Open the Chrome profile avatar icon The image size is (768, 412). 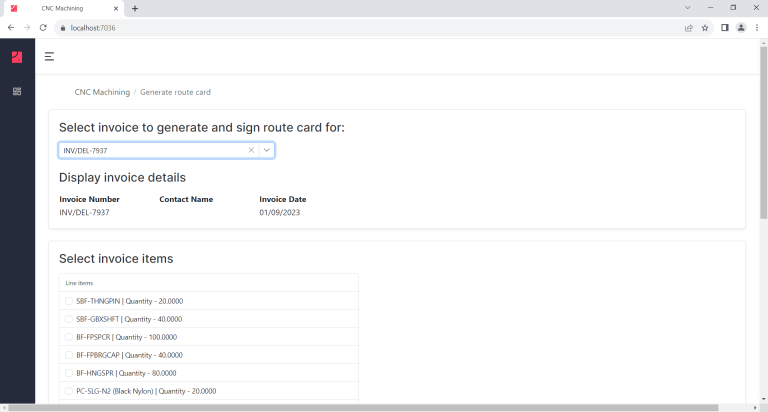coord(741,28)
